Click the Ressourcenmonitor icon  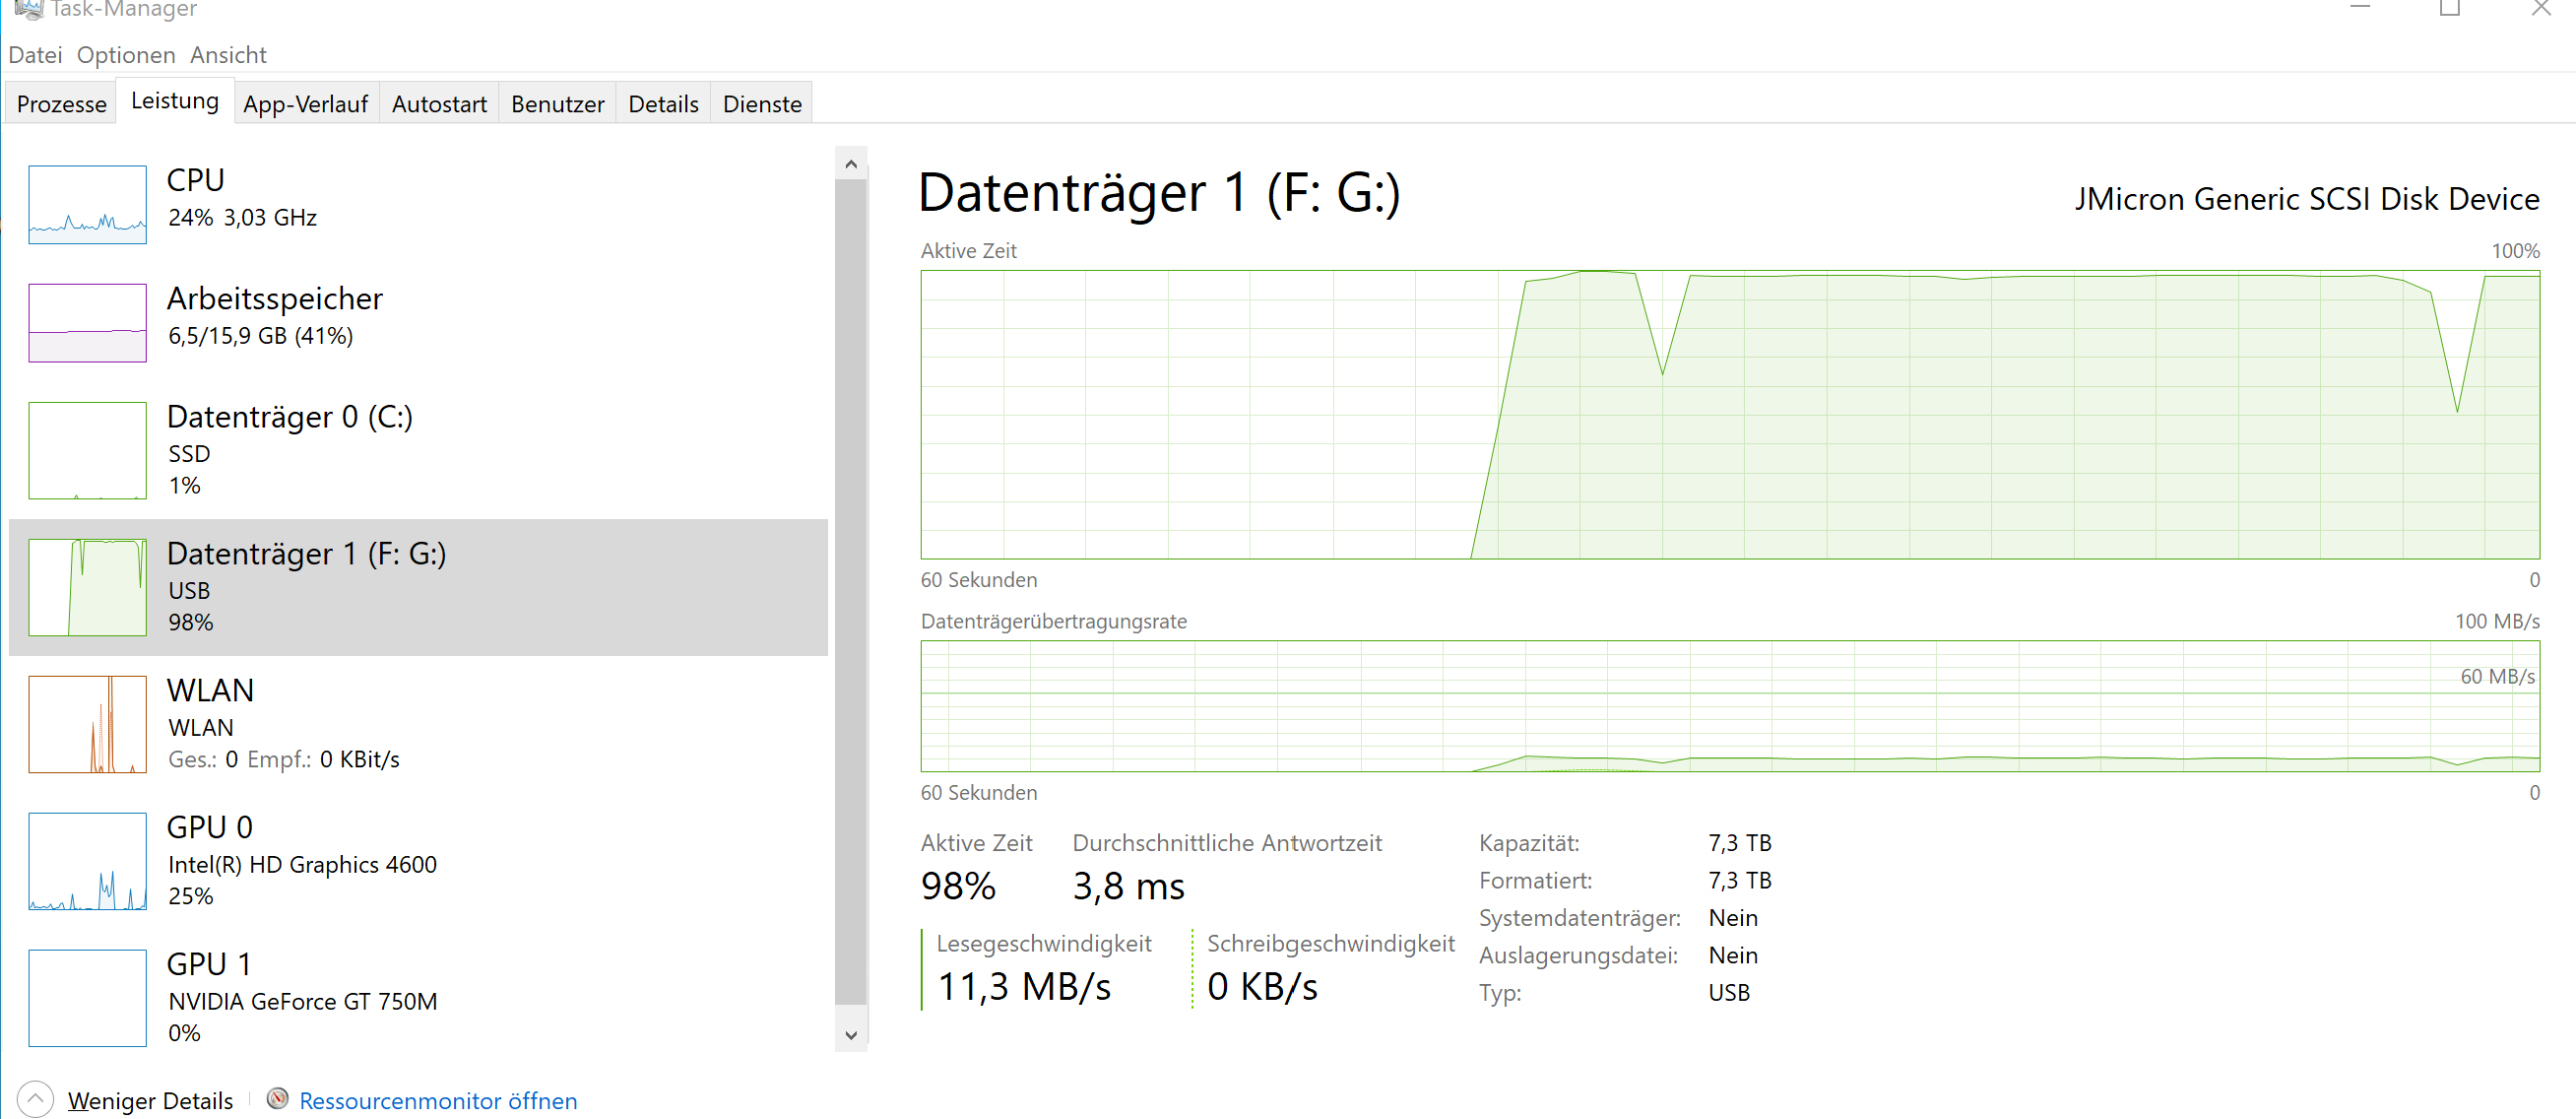tap(278, 1099)
